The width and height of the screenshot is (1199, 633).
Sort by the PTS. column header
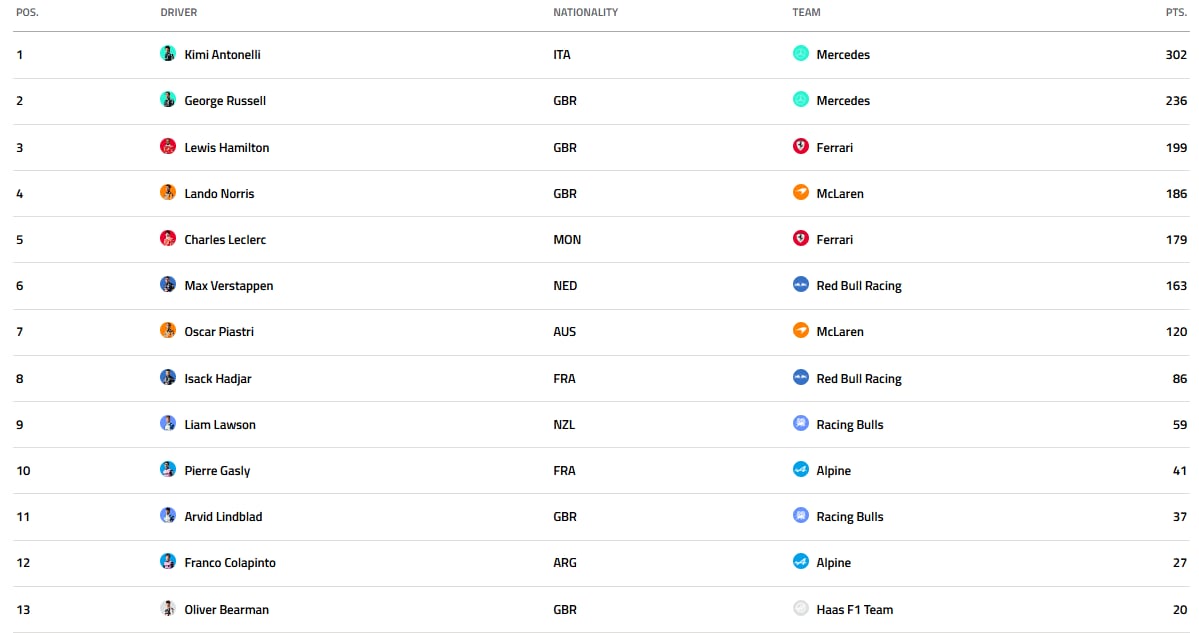pos(1176,12)
